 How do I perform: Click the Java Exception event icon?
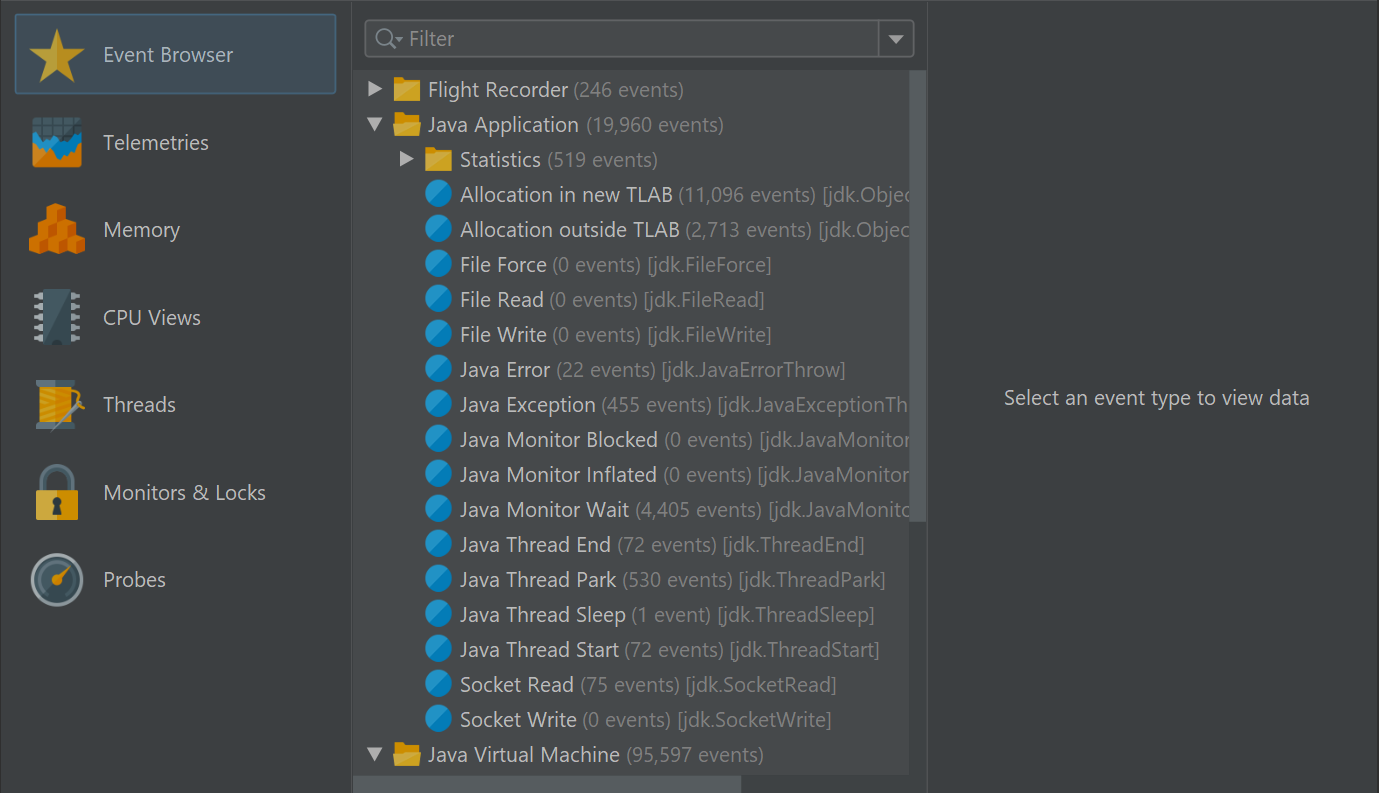(439, 404)
